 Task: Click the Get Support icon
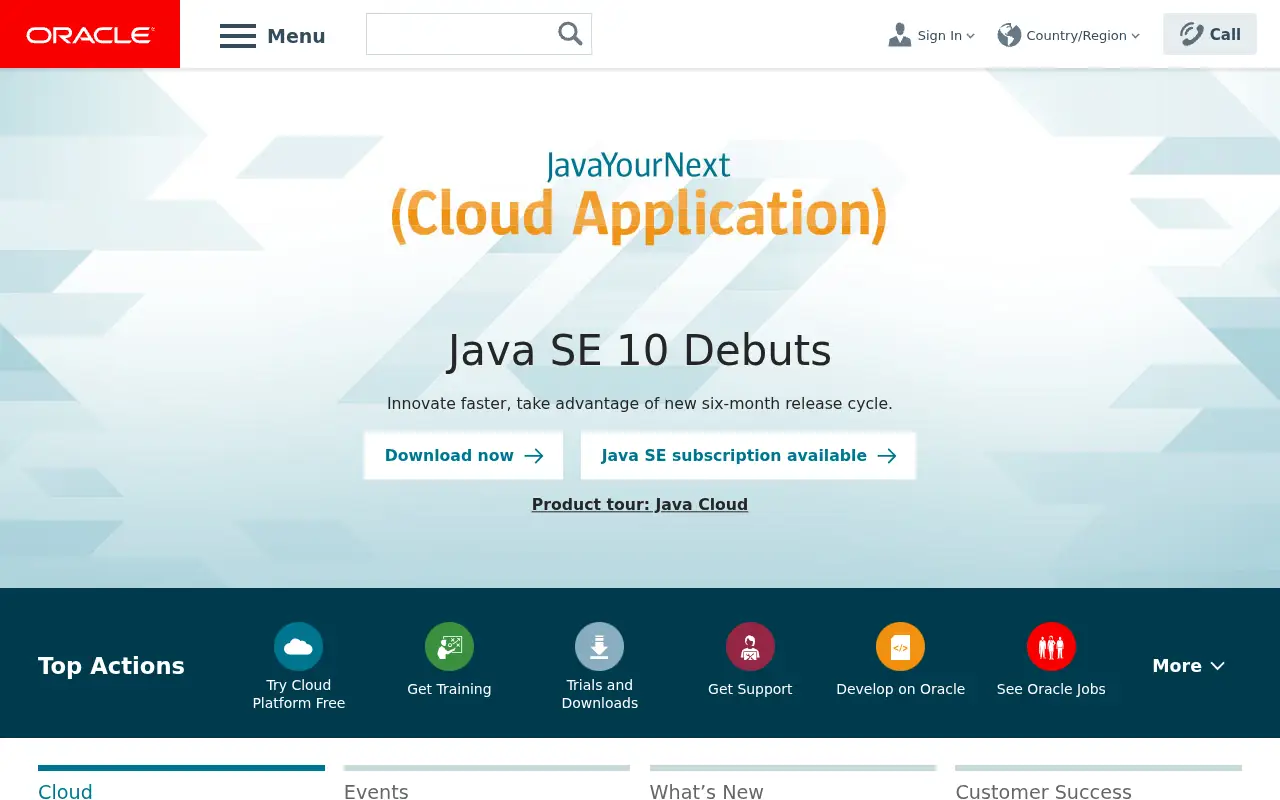click(750, 646)
